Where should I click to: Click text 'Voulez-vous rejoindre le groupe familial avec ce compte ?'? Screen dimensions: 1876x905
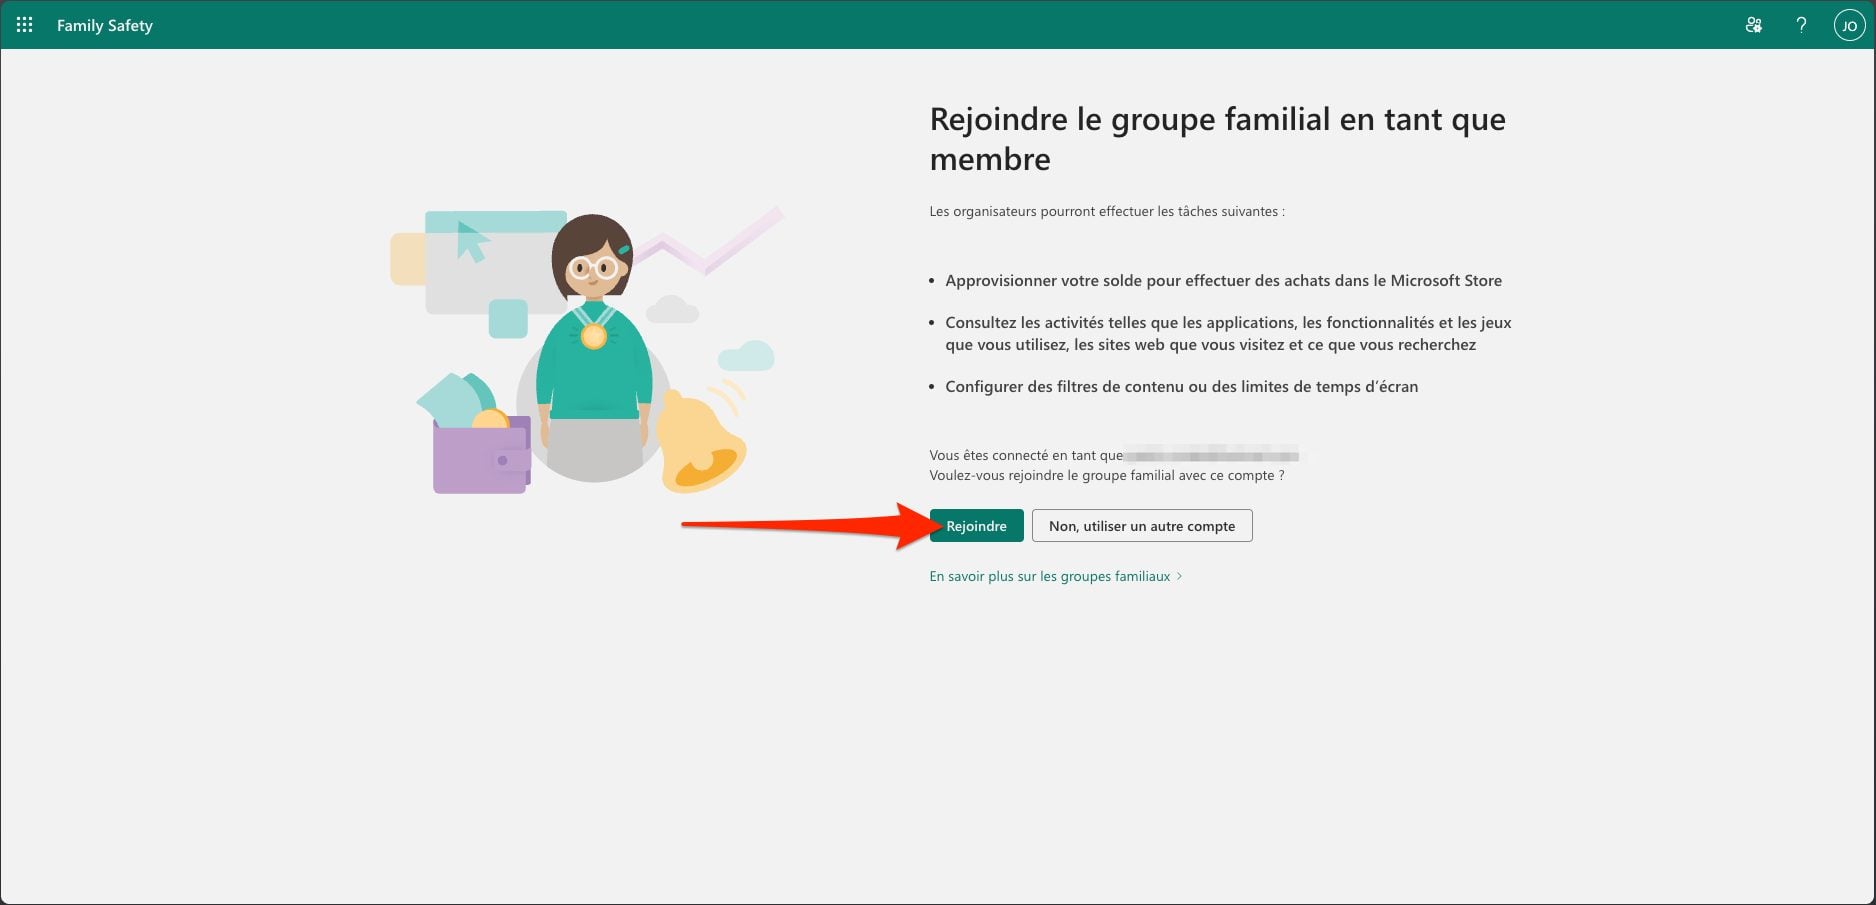click(1107, 475)
